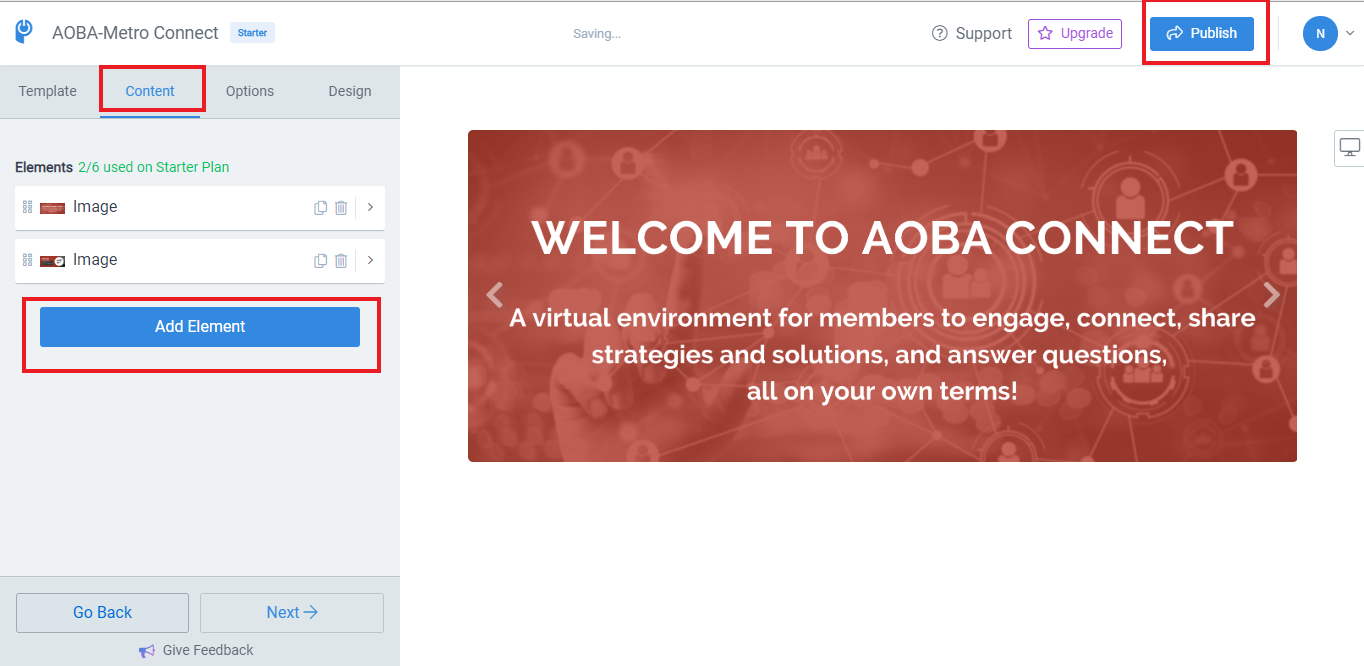Click the star icon in Upgrade
The image size is (1364, 666).
pyautogui.click(x=1045, y=33)
